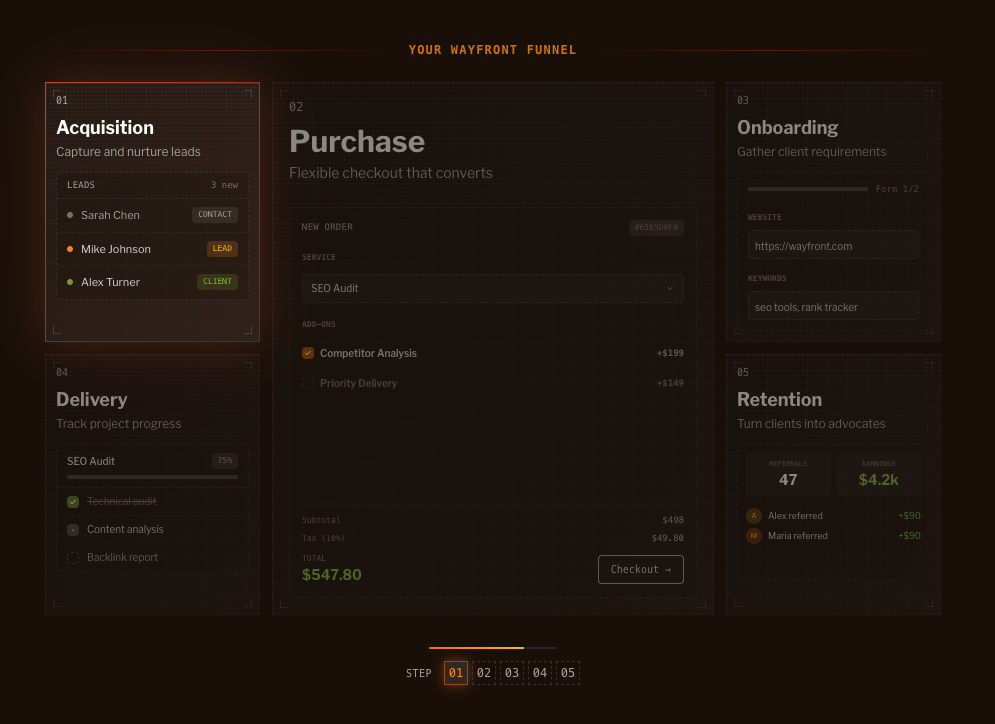Screen dimensions: 995x724
Task: Click Maria's avatar in referral list
Action: [x=754, y=536]
